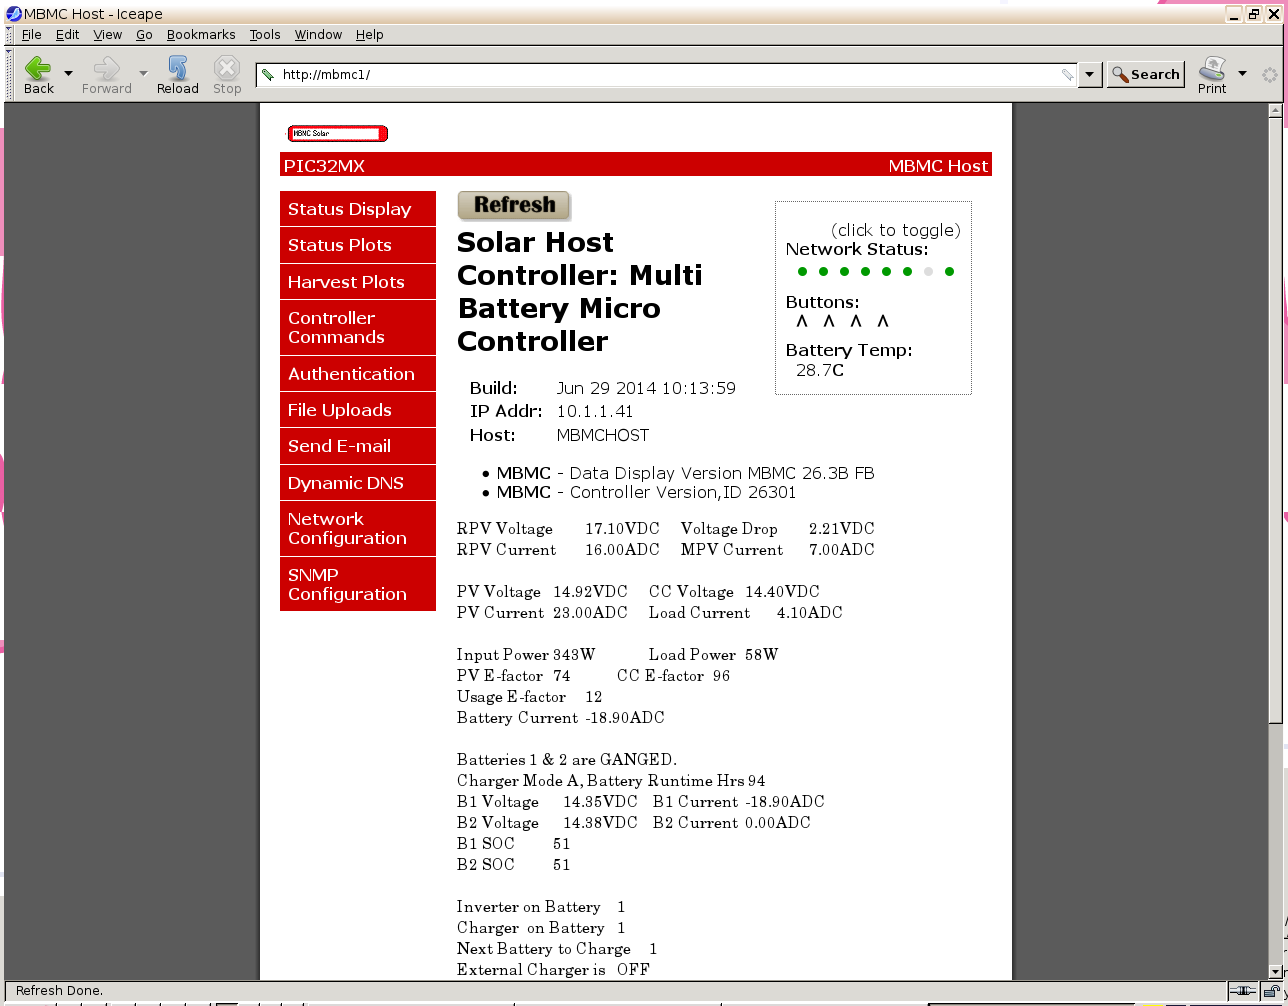Collapse the menu bar grippy handle

pyautogui.click(x=9, y=34)
